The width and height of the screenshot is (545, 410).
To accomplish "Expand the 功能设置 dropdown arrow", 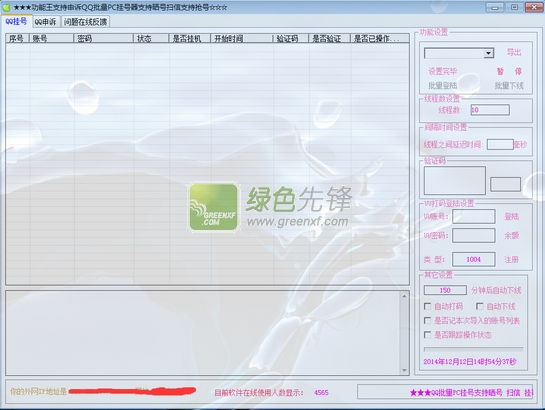I will (488, 53).
